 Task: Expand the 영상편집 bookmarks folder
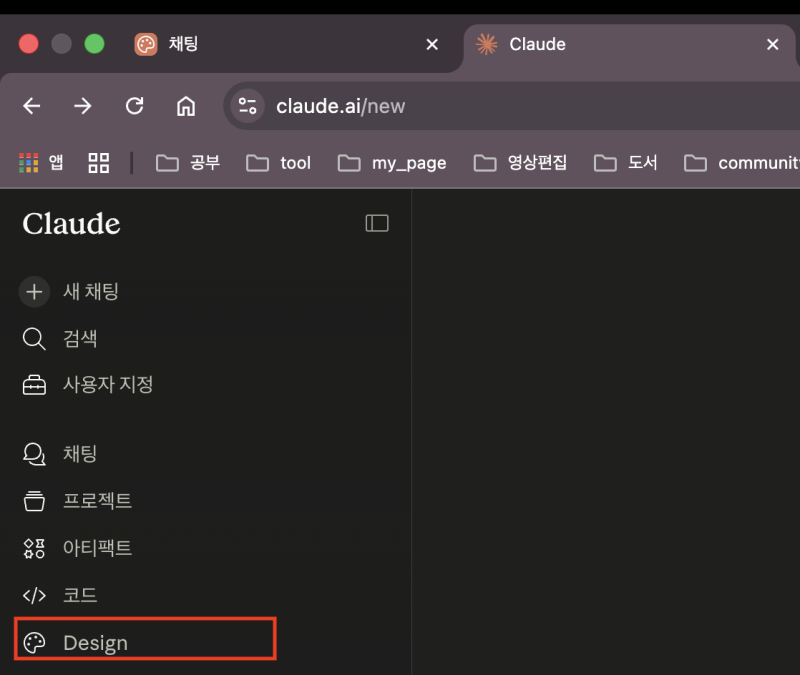coord(527,162)
